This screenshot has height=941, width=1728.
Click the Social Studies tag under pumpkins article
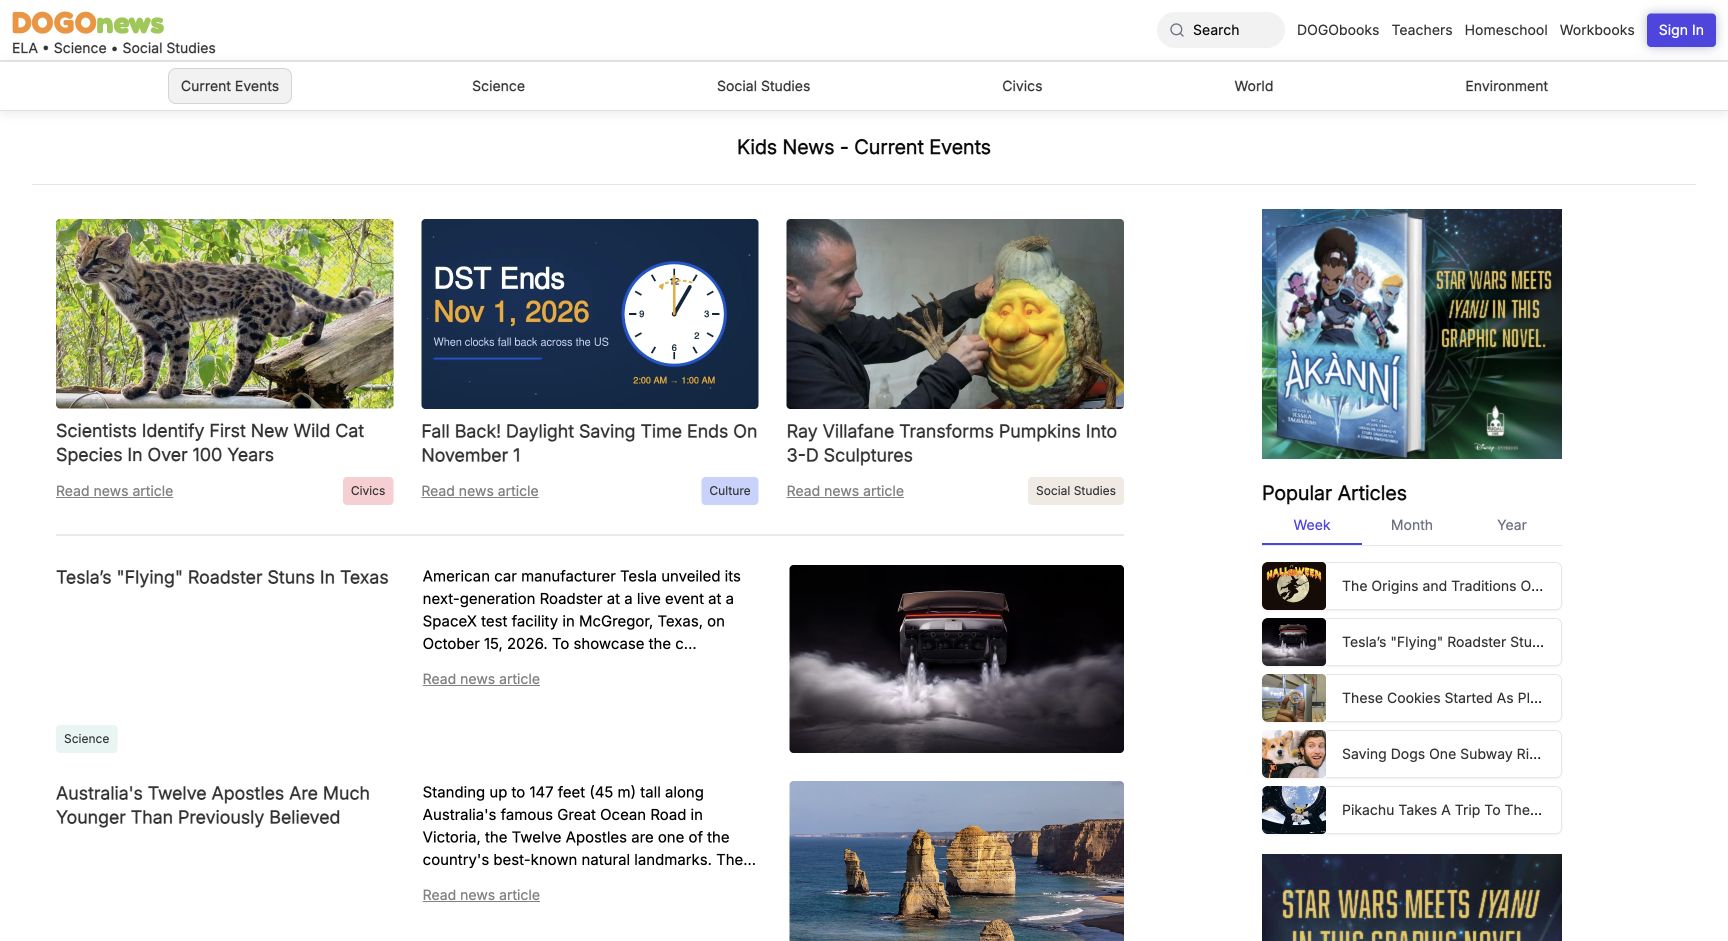(1076, 491)
